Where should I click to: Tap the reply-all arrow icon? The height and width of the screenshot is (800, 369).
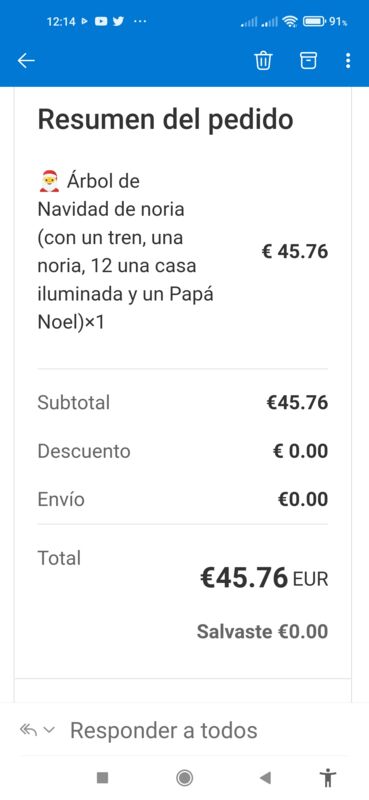point(29,730)
